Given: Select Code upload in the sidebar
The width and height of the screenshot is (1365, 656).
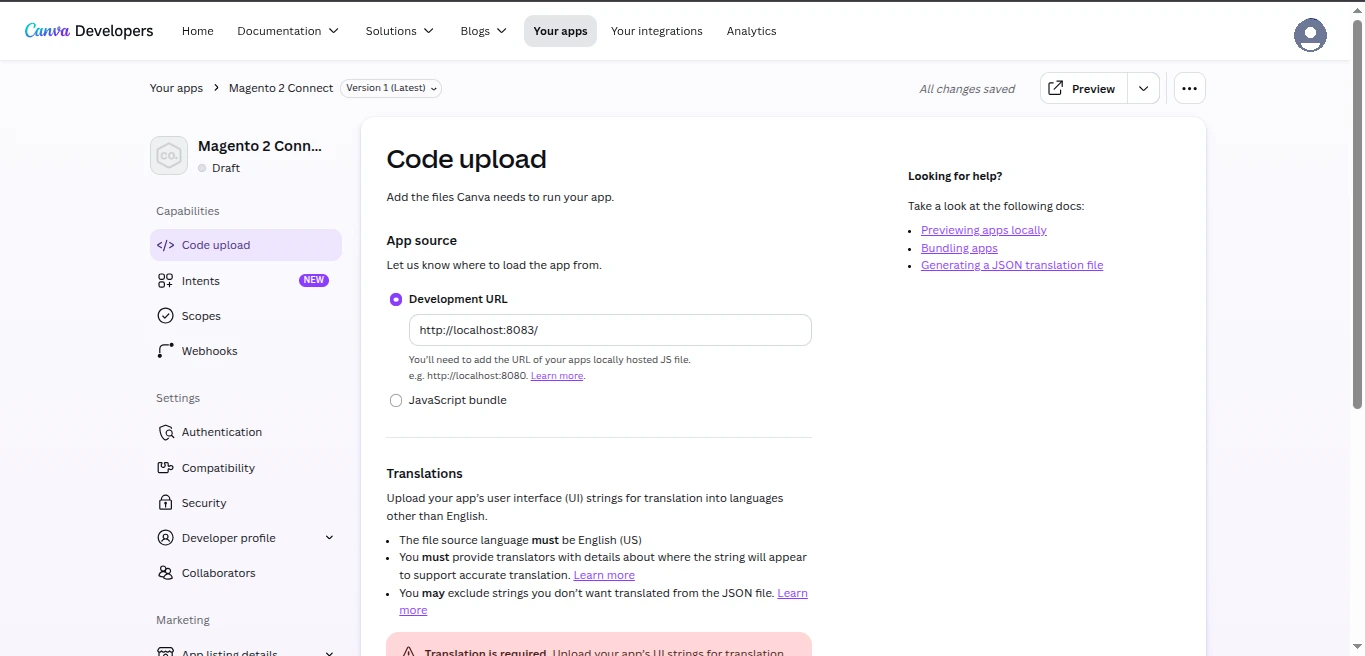Looking at the screenshot, I should coord(246,245).
